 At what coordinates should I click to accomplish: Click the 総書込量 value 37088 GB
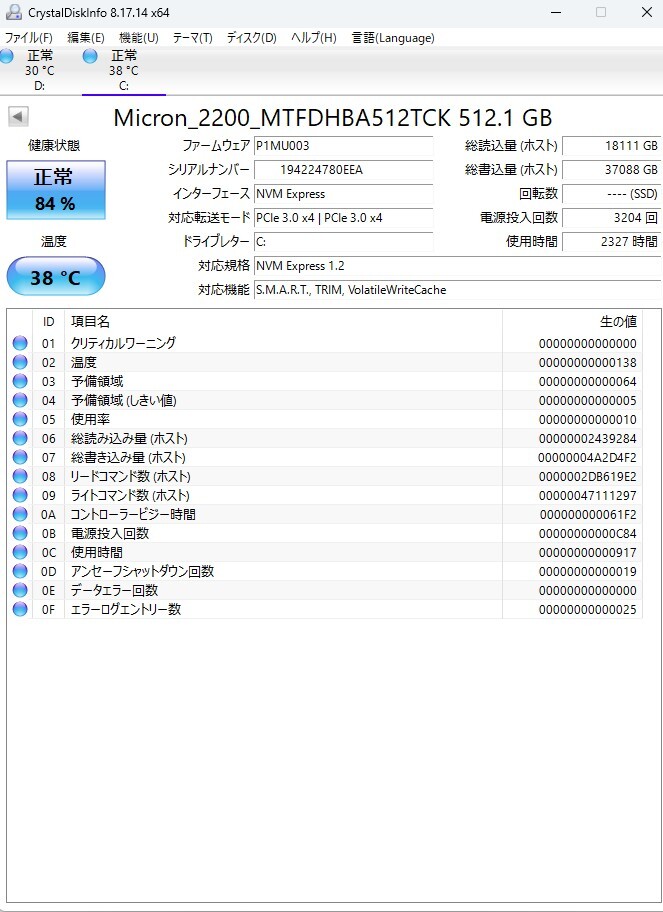point(612,170)
